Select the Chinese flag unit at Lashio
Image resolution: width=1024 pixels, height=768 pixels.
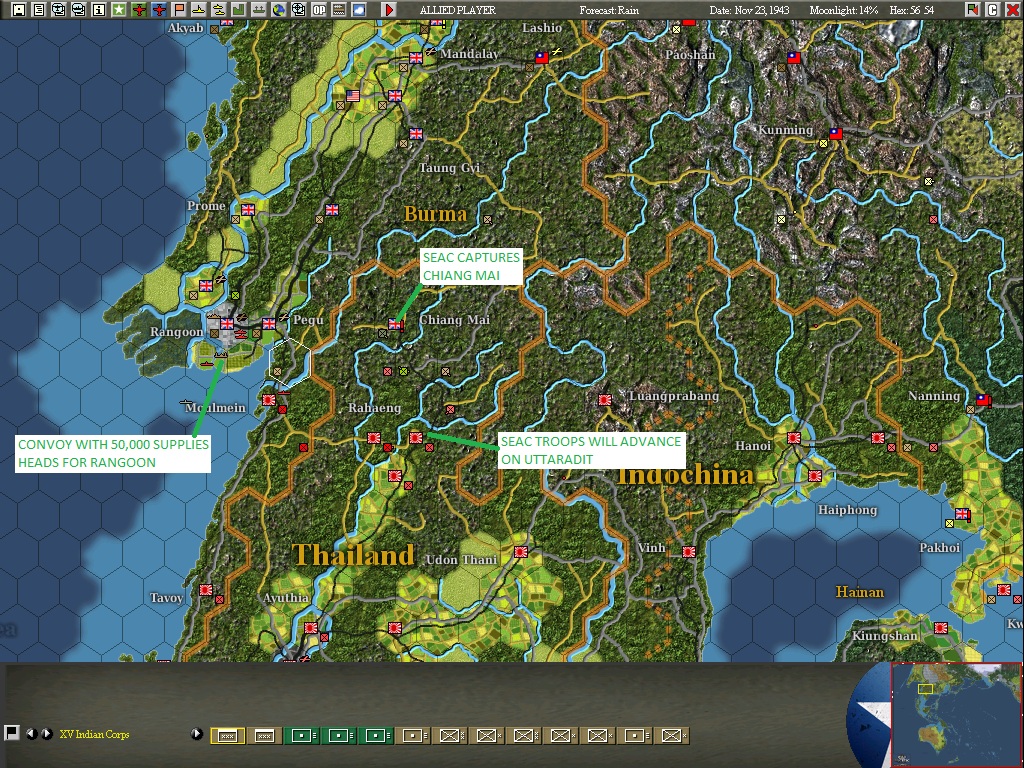click(542, 57)
